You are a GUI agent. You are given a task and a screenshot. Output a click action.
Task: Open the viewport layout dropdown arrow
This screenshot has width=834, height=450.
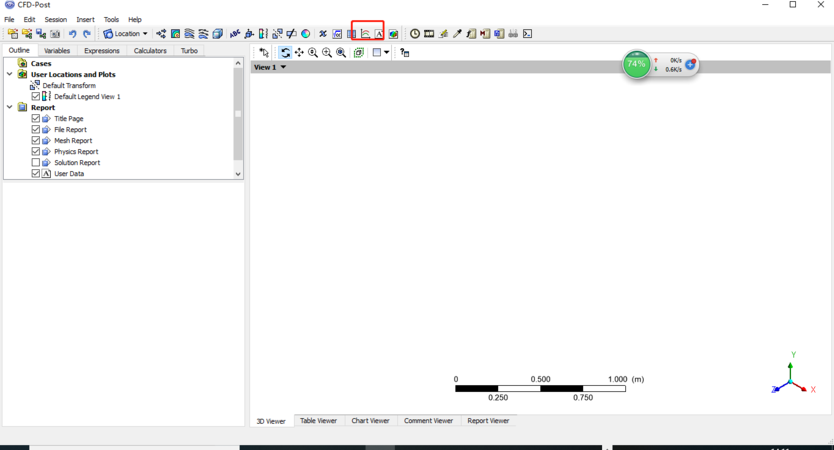pos(387,52)
